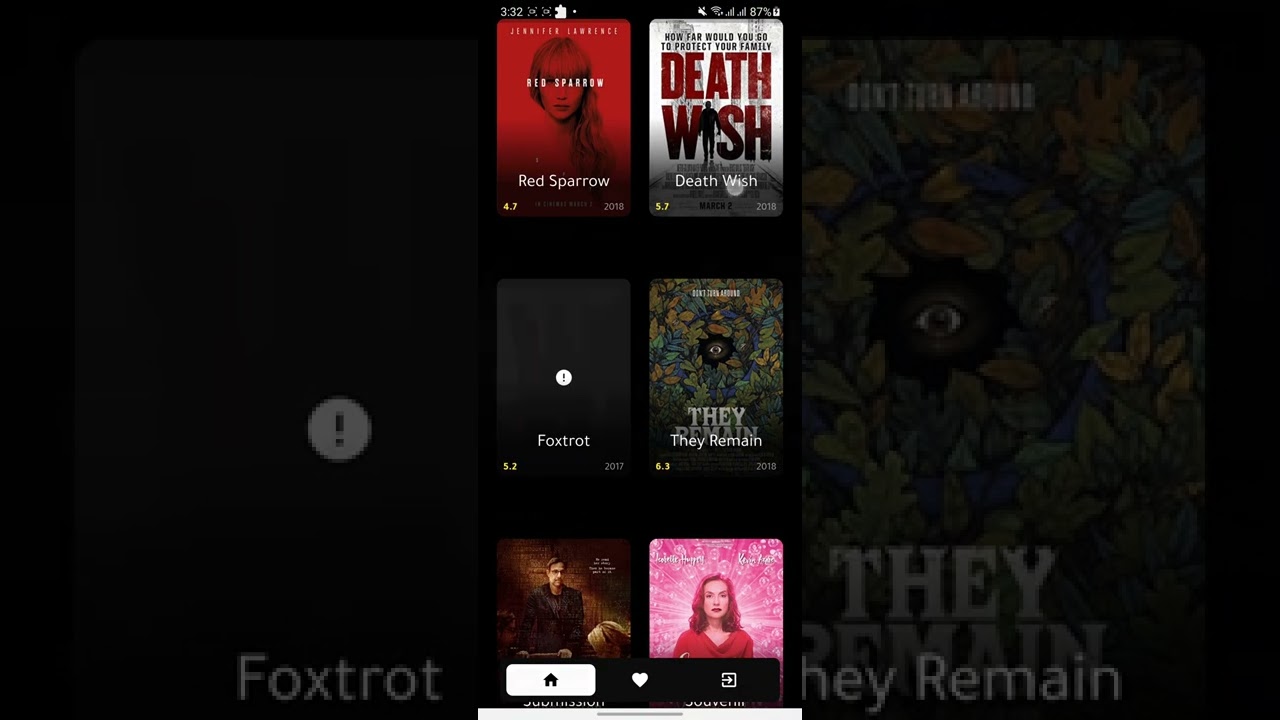
Task: Click the 2017 year on Foxtrot card
Action: tap(614, 467)
